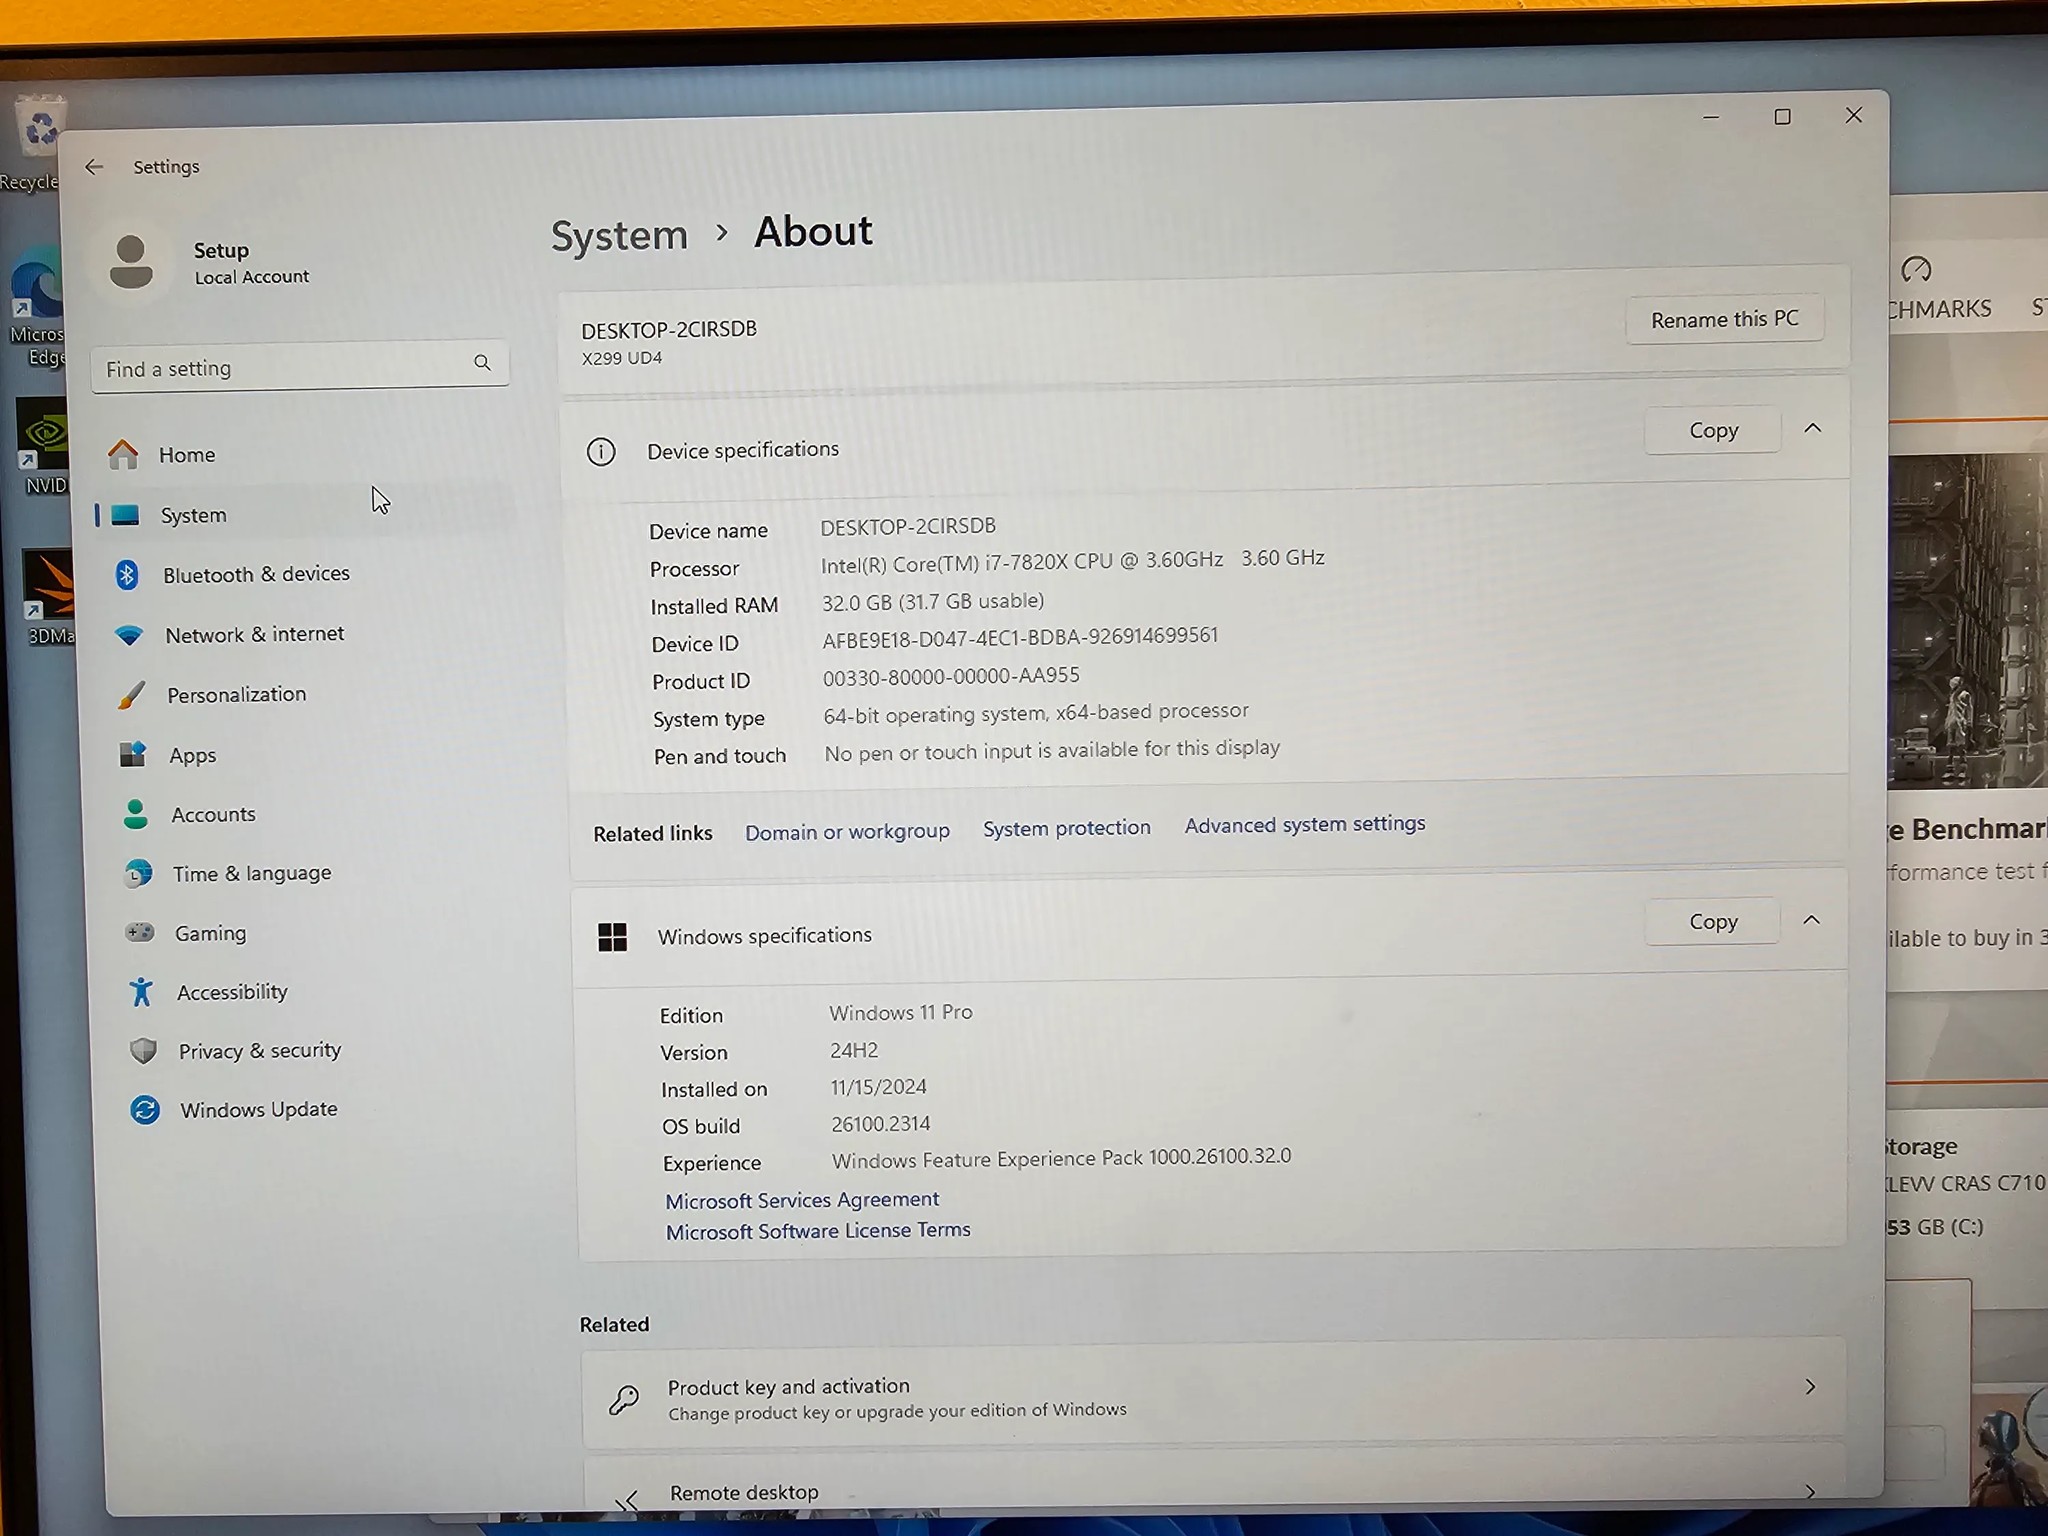Image resolution: width=2048 pixels, height=1536 pixels.
Task: Click the Accessibility icon in the sidebar
Action: click(140, 991)
